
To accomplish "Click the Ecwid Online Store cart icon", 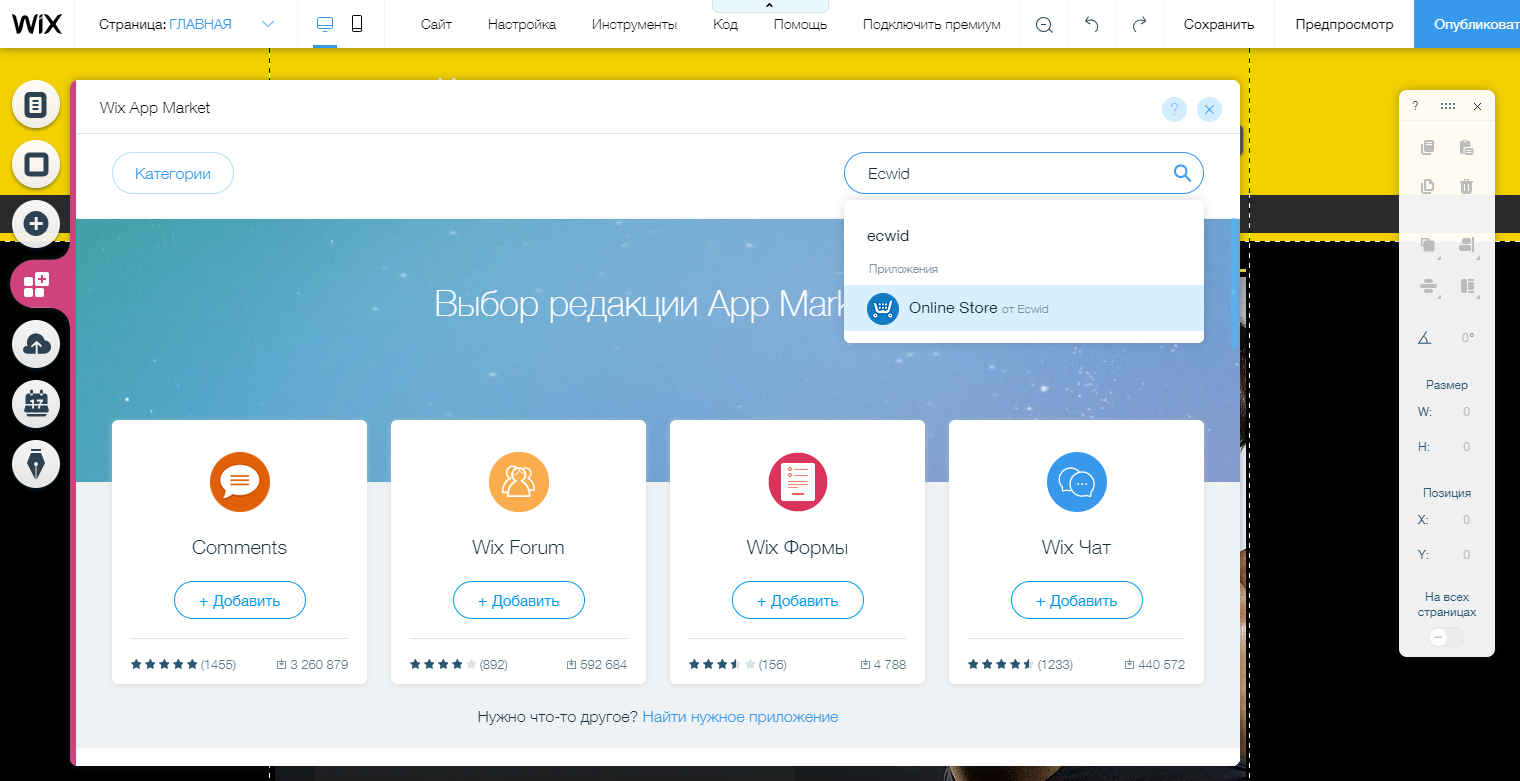I will pyautogui.click(x=883, y=308).
